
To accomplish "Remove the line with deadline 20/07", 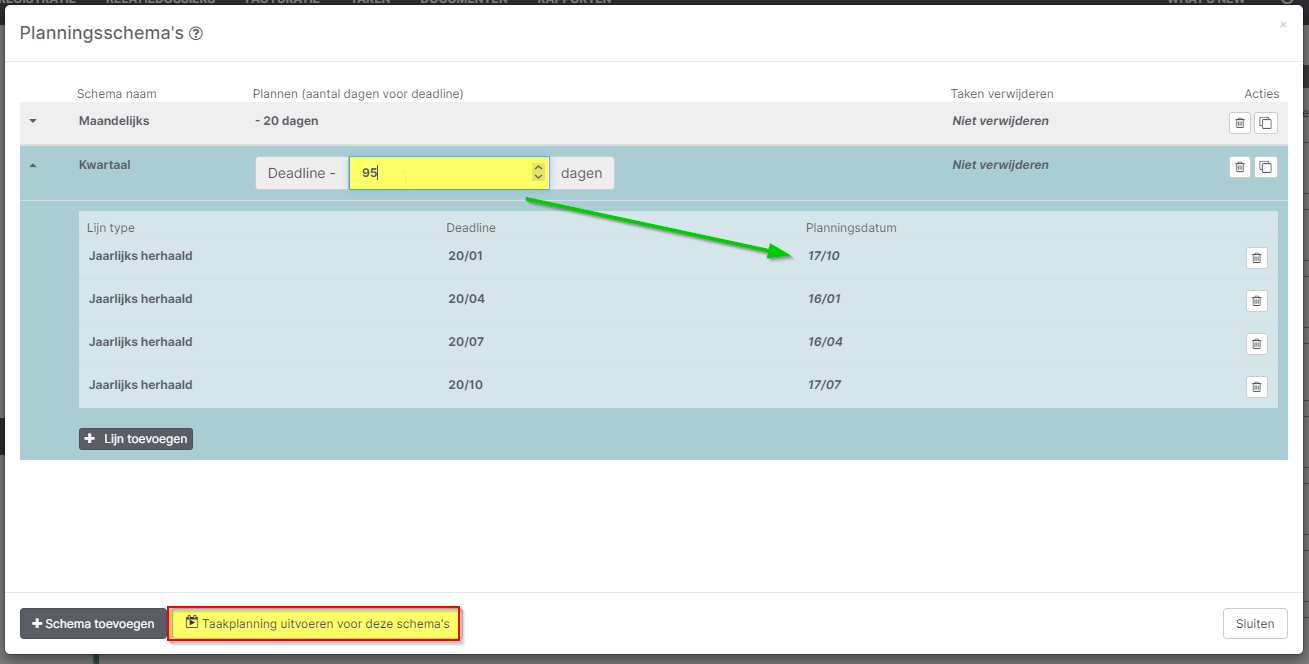I will [1257, 344].
